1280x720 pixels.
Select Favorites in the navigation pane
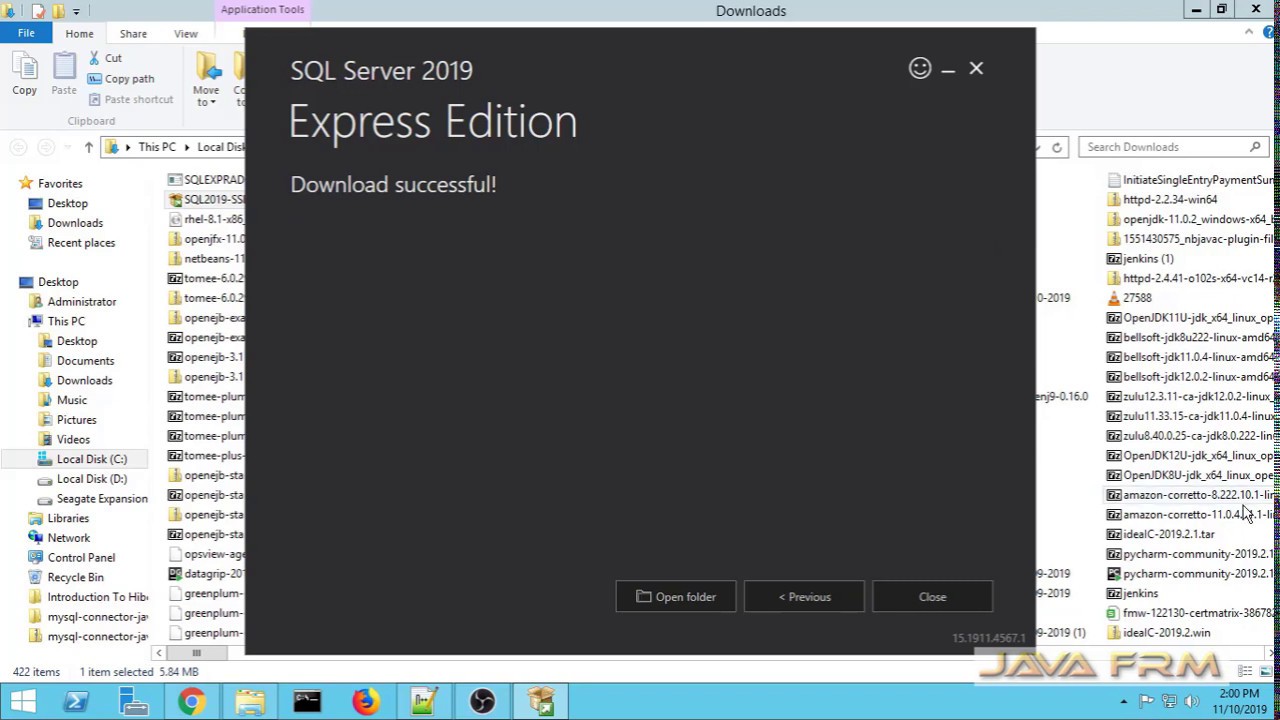(60, 184)
